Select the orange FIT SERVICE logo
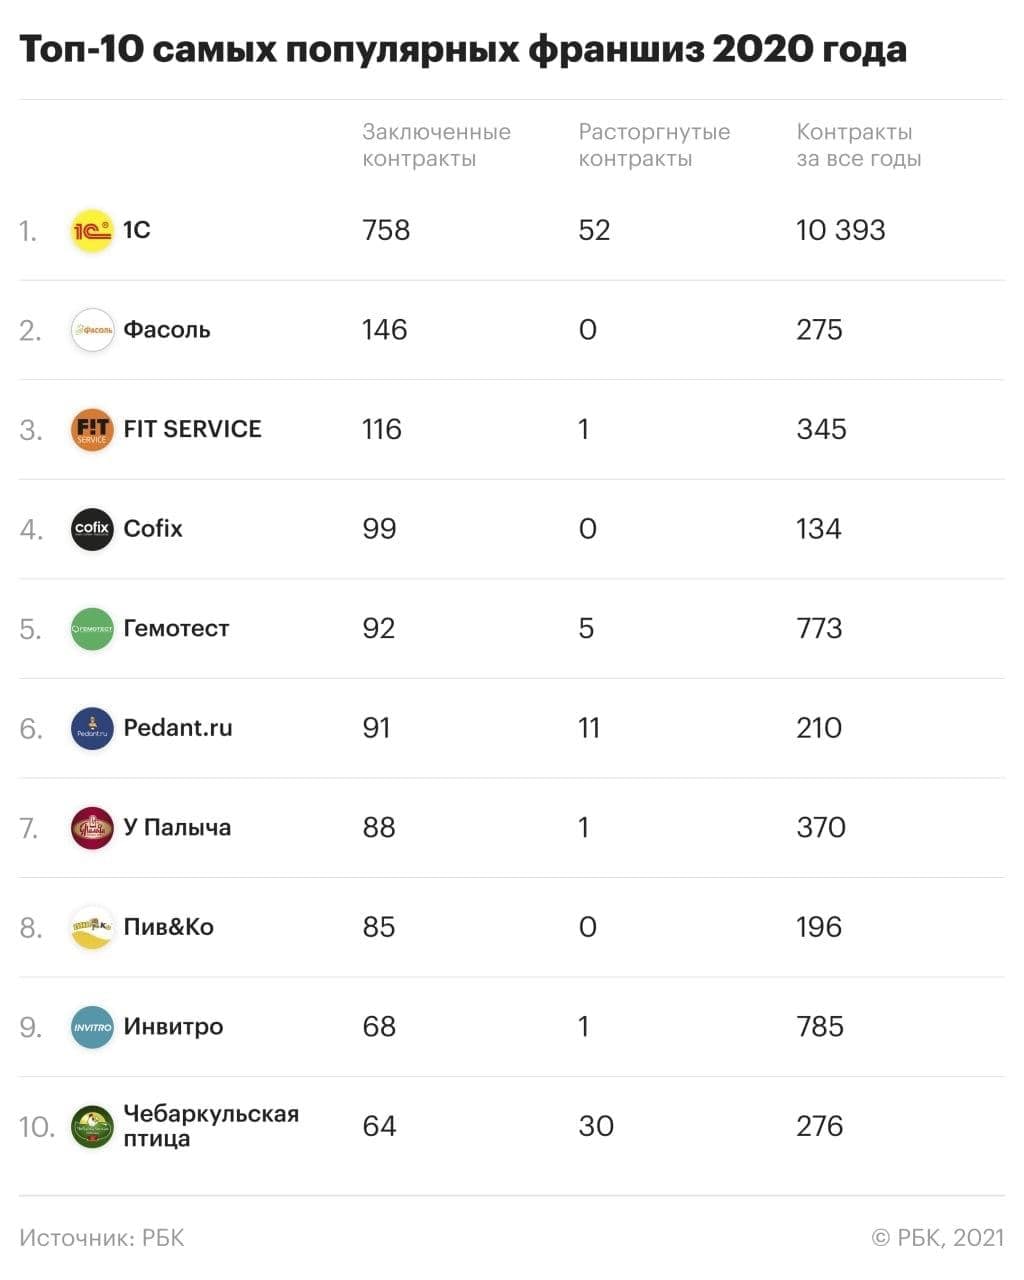This screenshot has height=1280, width=1024. click(92, 430)
